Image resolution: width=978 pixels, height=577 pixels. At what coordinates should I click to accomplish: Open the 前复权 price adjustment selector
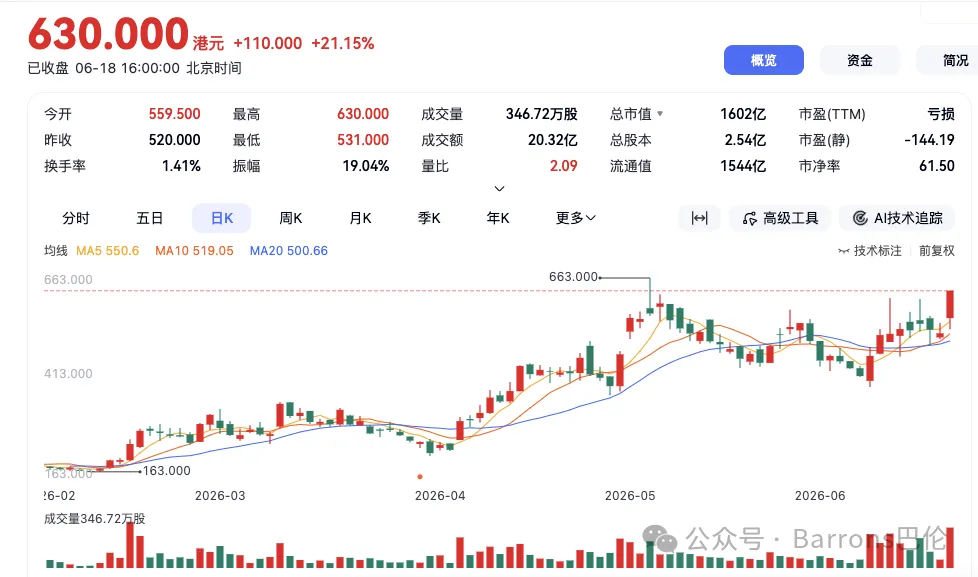point(937,251)
